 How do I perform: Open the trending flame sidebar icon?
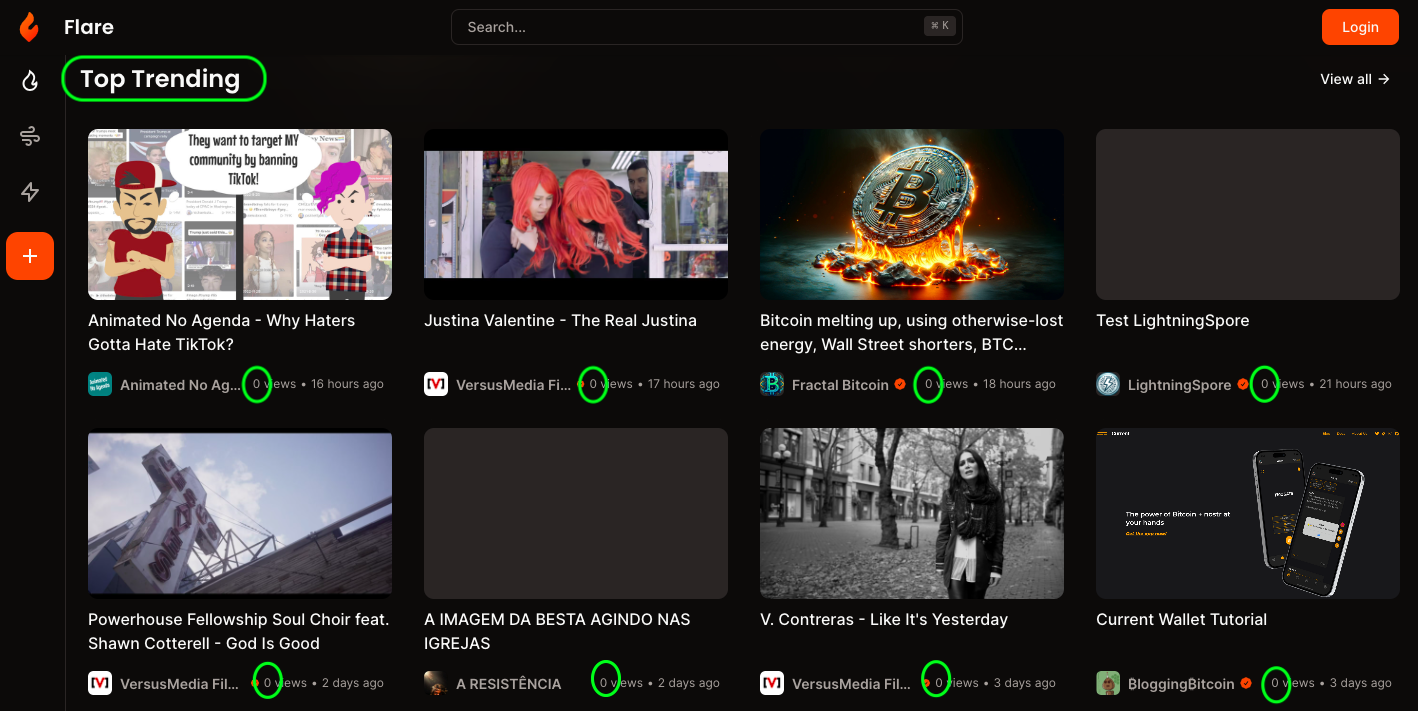30,81
